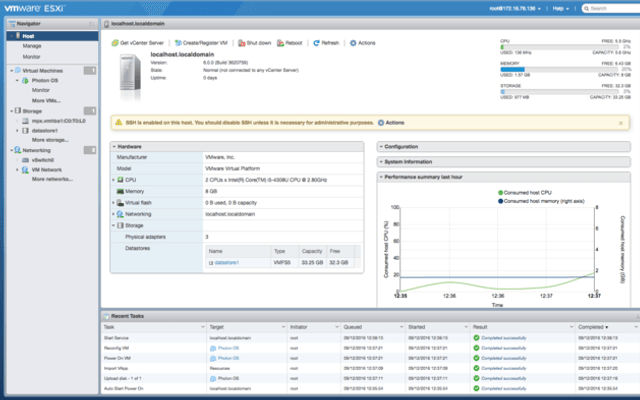Select Monitor under Host

(31, 57)
